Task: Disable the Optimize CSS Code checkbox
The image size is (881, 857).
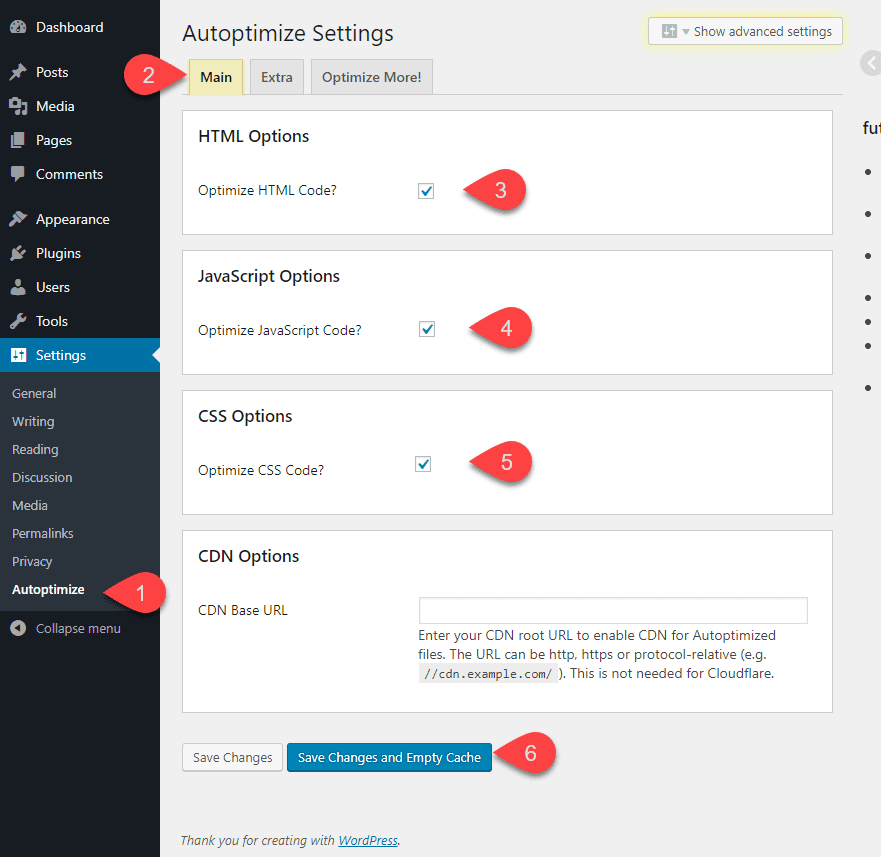Action: (423, 464)
